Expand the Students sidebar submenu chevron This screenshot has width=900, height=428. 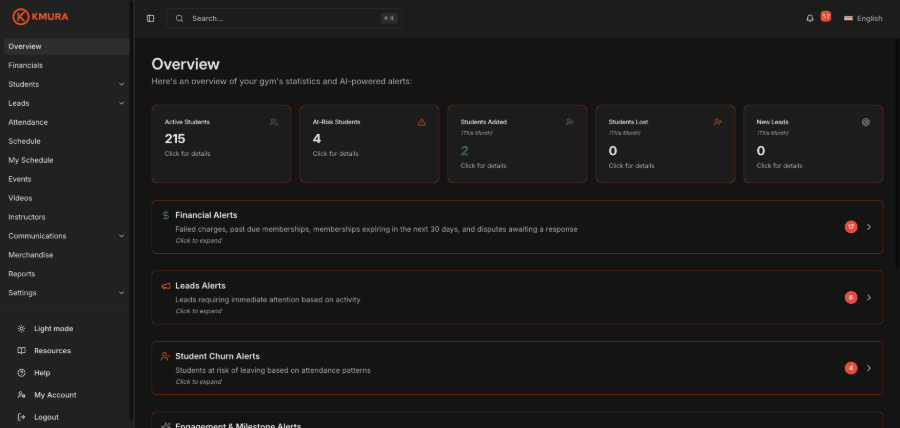[121, 84]
